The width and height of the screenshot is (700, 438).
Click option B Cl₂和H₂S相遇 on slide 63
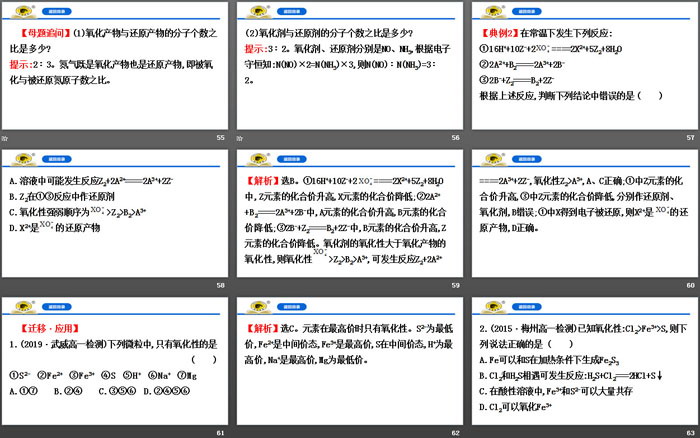pyautogui.click(x=571, y=375)
